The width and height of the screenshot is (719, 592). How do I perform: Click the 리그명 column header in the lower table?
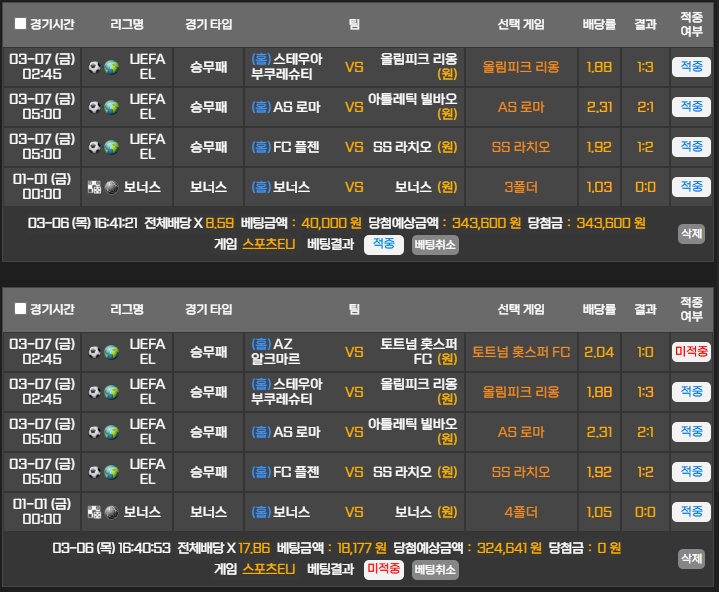coord(126,309)
